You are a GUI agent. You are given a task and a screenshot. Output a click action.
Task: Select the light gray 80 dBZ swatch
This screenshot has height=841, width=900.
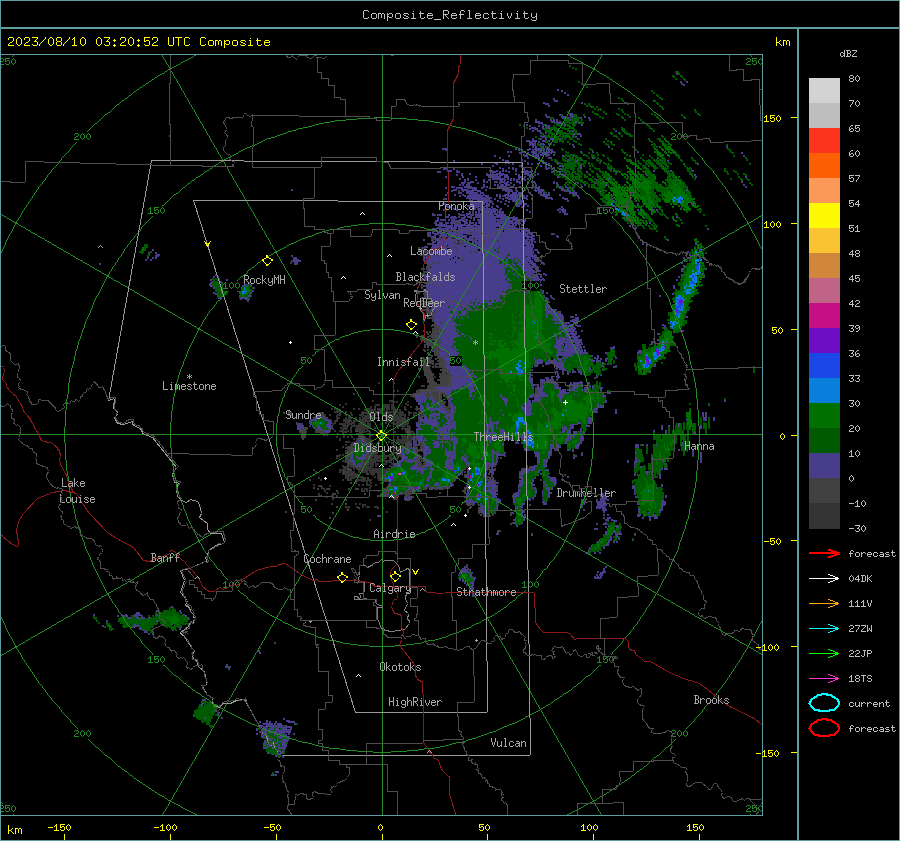[x=824, y=90]
